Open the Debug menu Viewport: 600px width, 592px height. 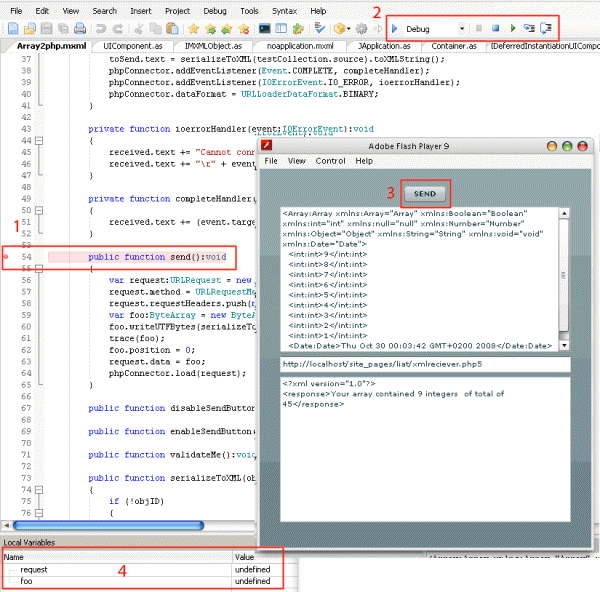coord(215,11)
